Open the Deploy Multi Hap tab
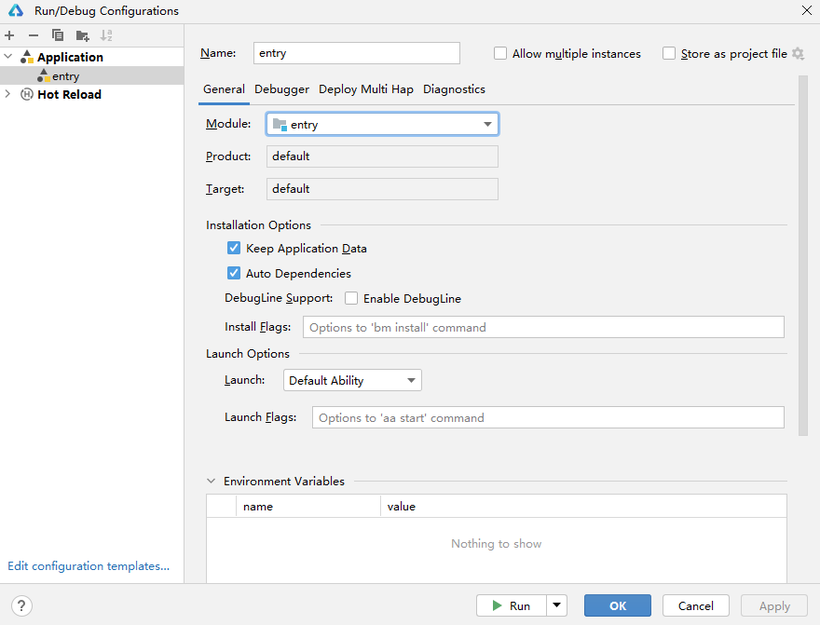 pyautogui.click(x=366, y=89)
